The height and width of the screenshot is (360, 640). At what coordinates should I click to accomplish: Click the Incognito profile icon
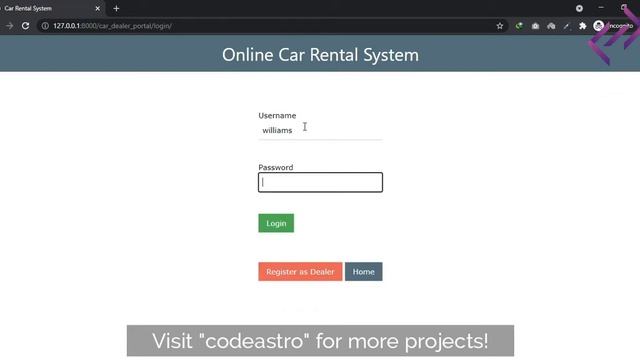click(598, 26)
